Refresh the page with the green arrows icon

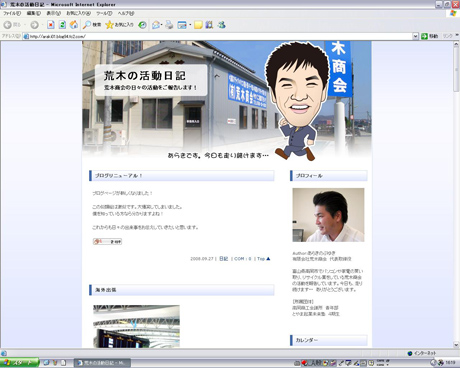pos(62,25)
